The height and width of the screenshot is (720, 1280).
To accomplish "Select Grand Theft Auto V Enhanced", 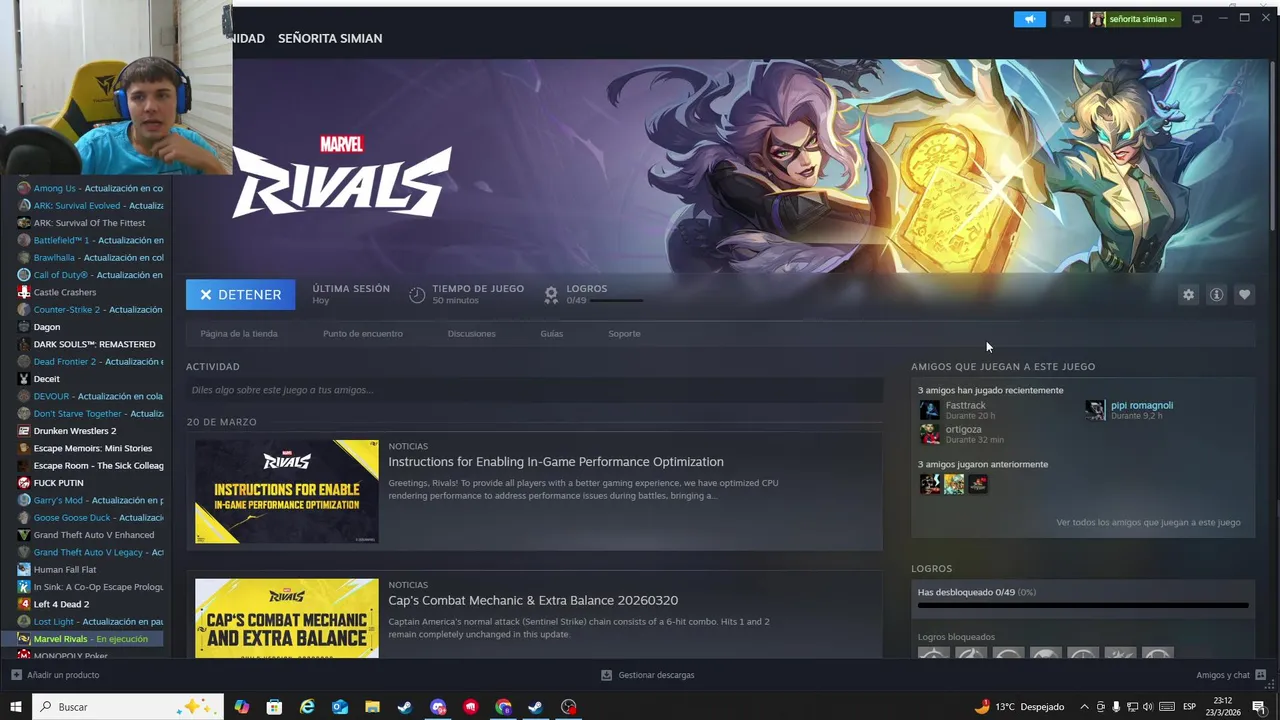I will pos(90,535).
